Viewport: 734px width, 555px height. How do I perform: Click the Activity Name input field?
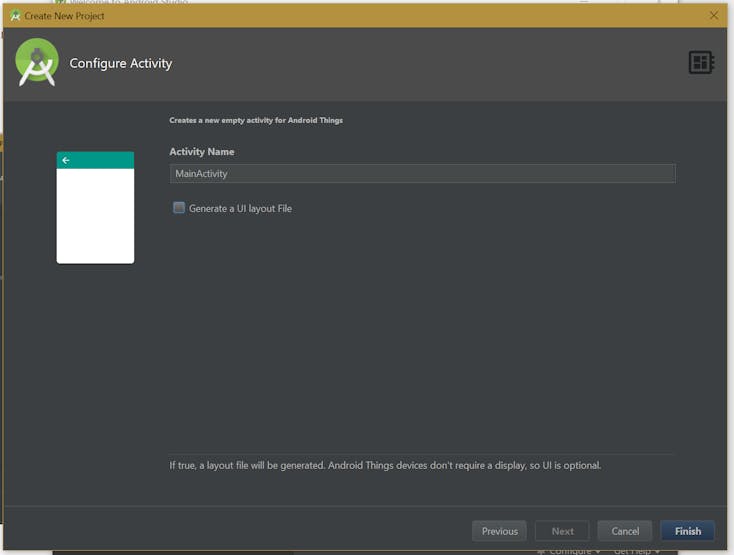pos(422,174)
